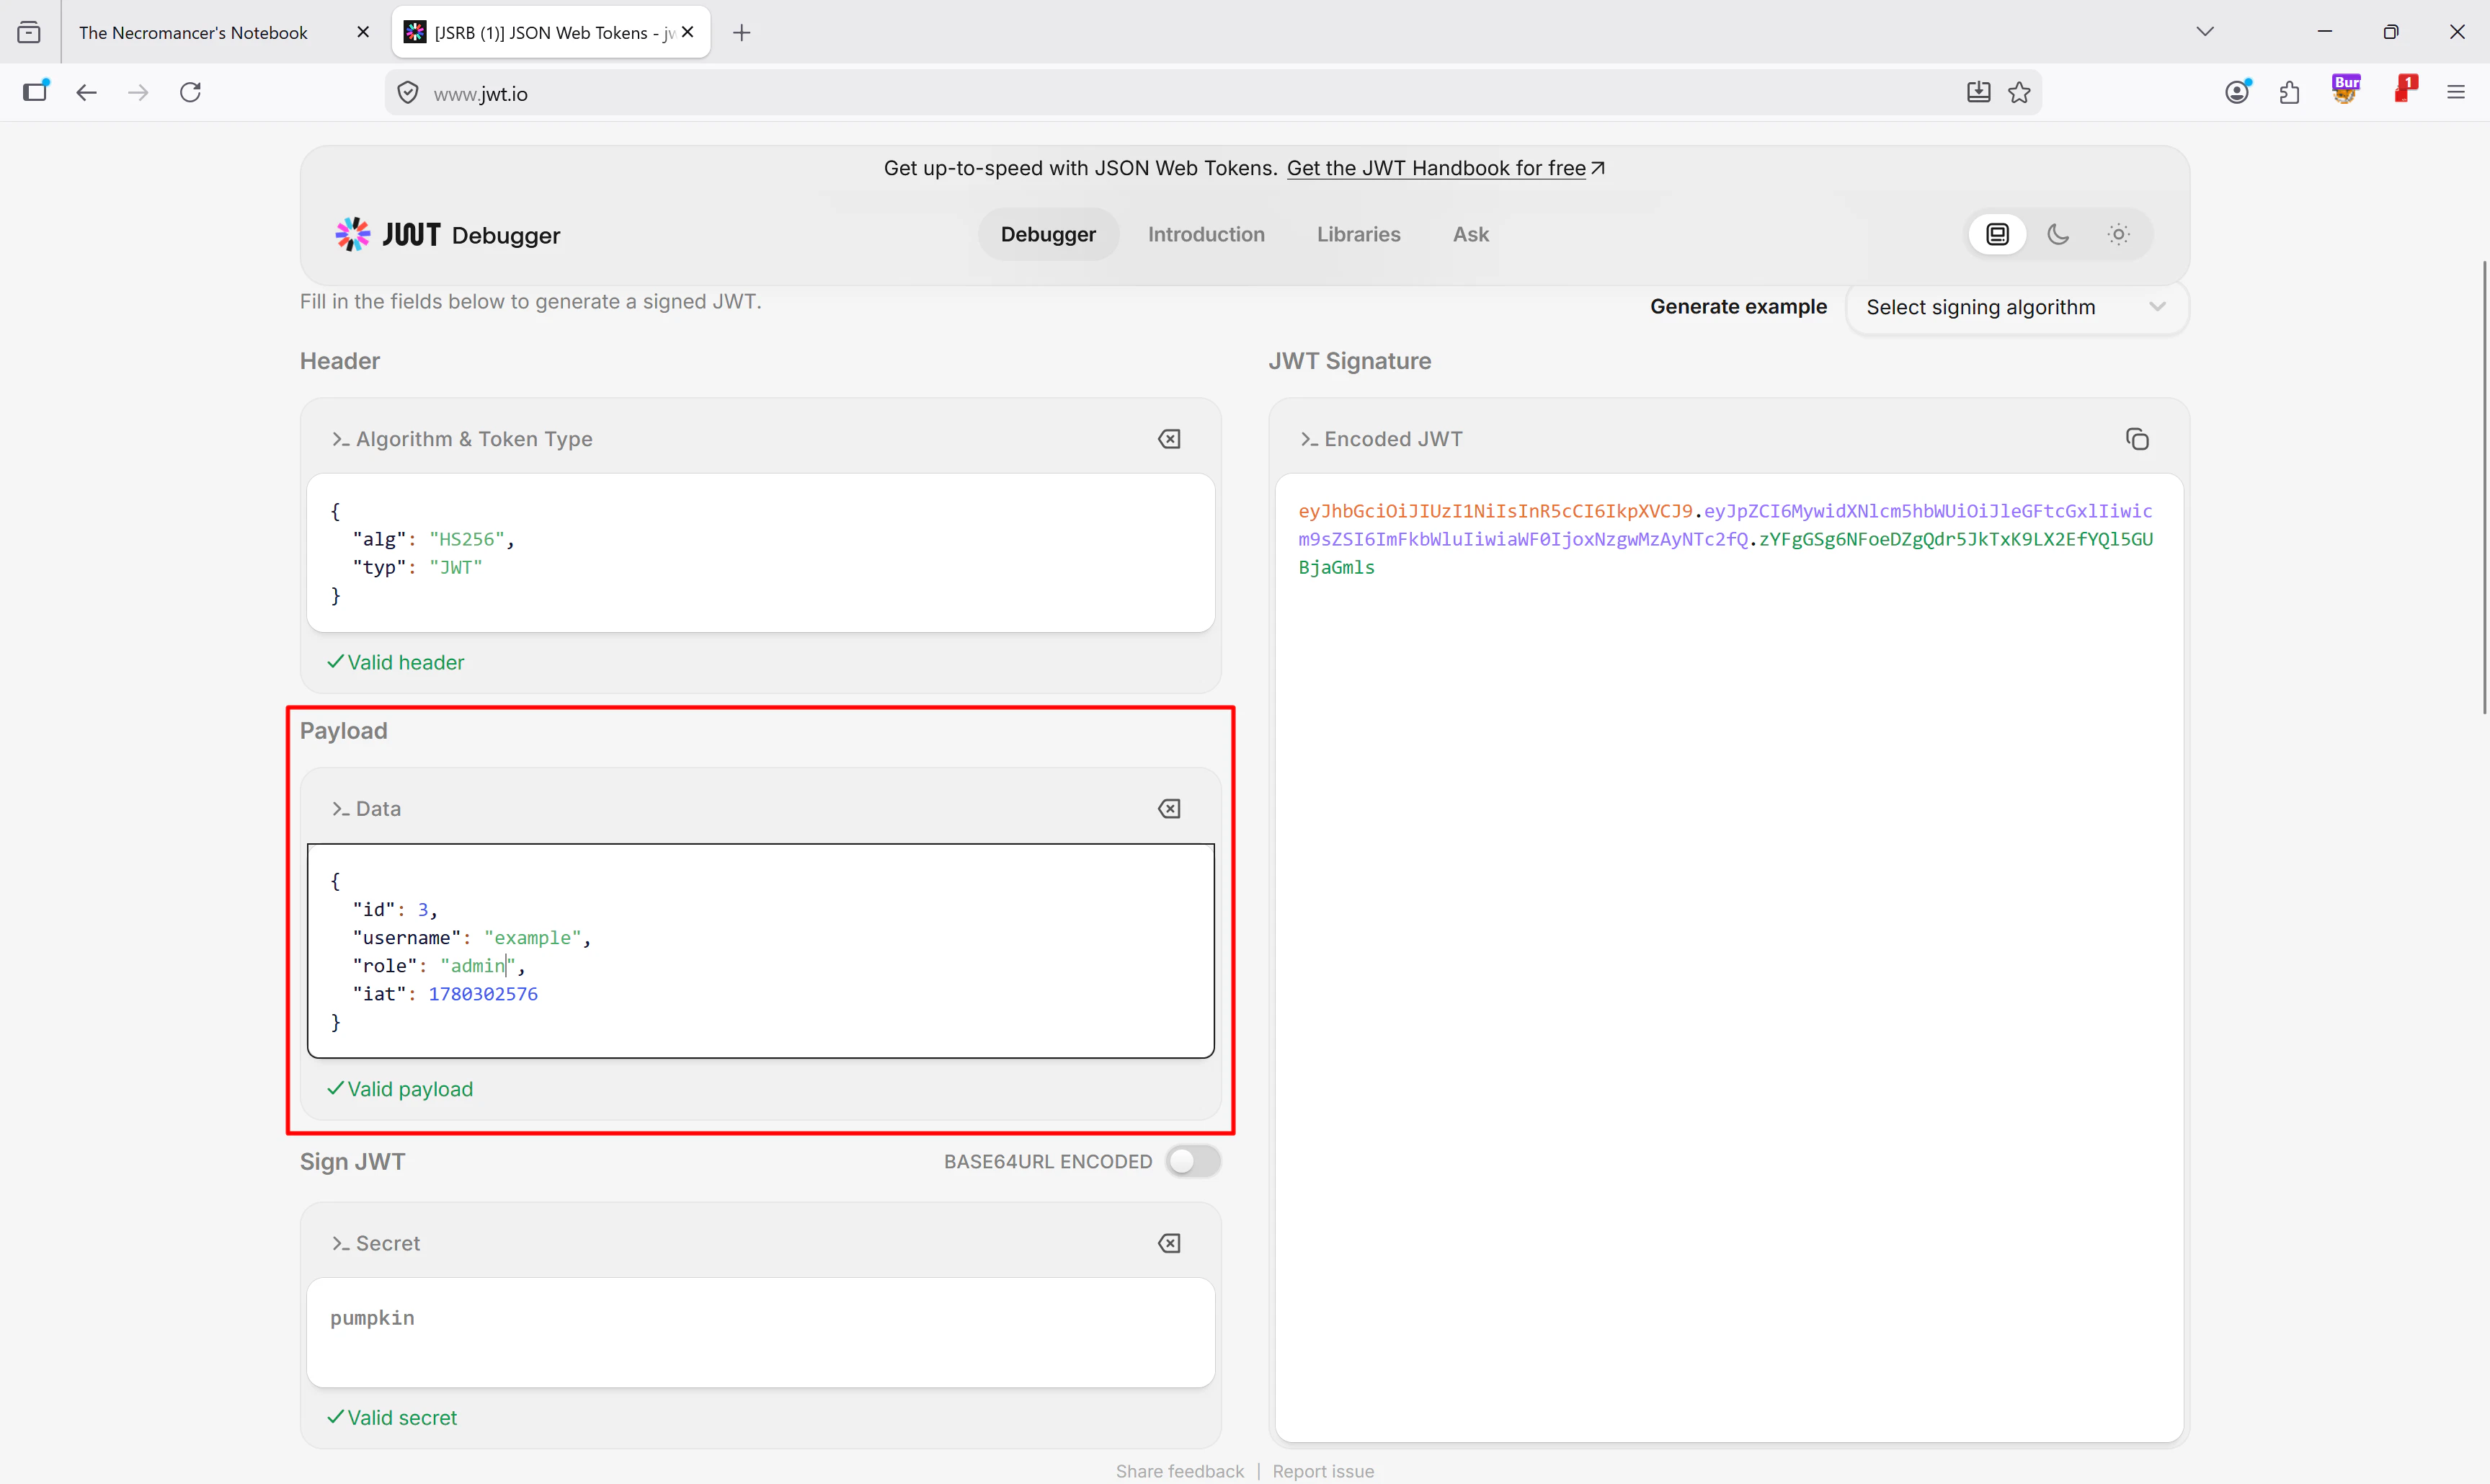Click the "JWT Signature" heading

(1350, 361)
